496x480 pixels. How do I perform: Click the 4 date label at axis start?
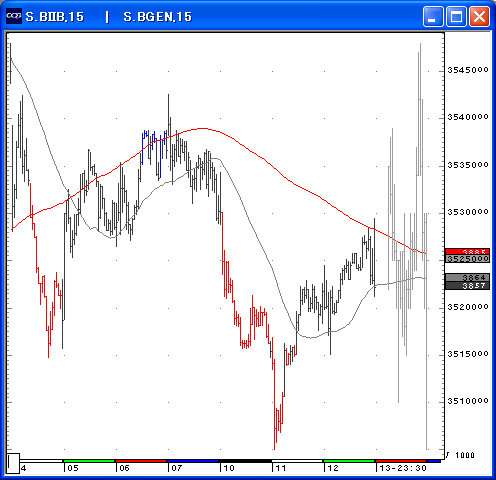tap(23, 468)
